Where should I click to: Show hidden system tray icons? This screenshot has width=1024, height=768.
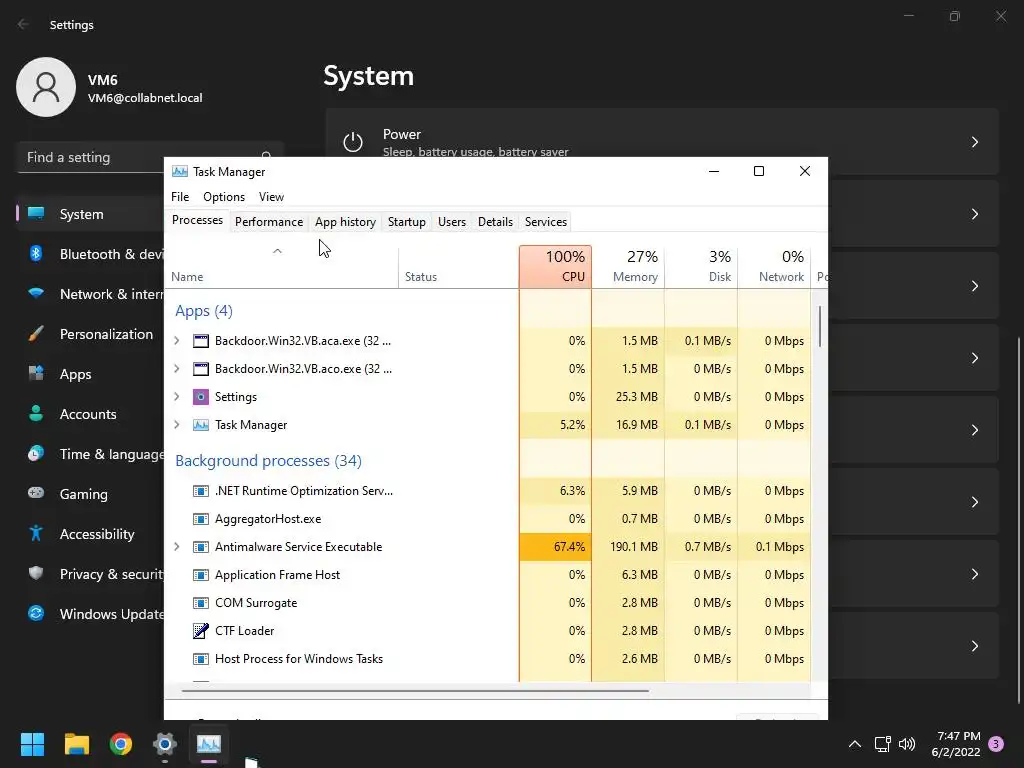point(854,744)
